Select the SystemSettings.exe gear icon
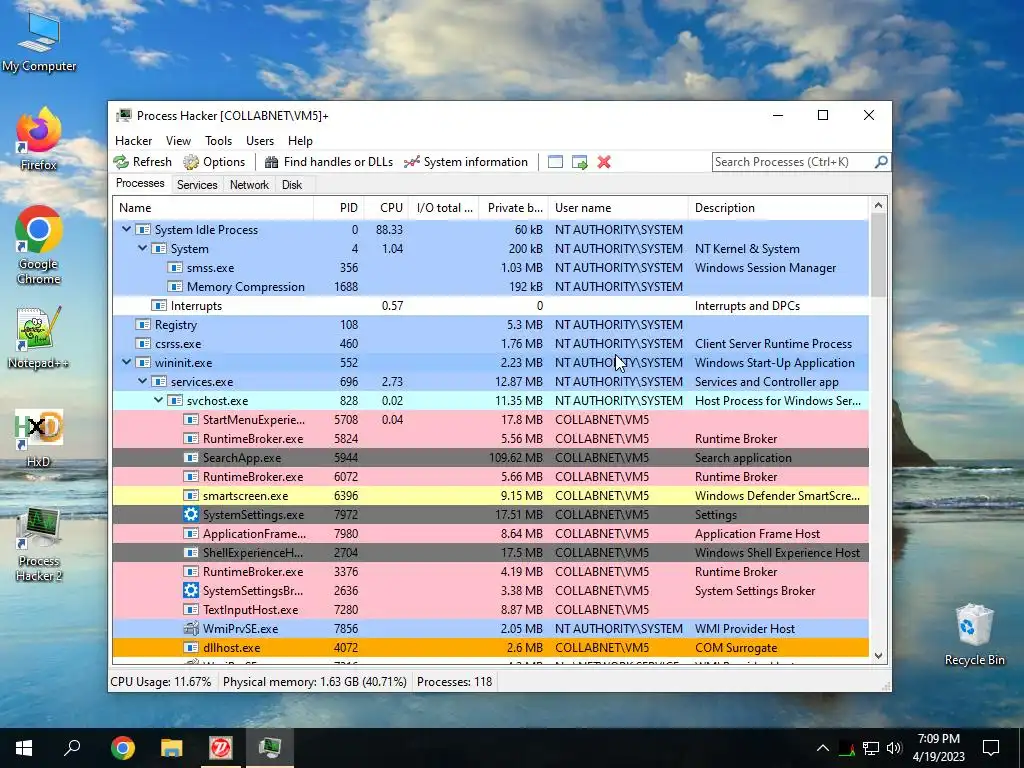This screenshot has height=768, width=1024. (x=191, y=514)
